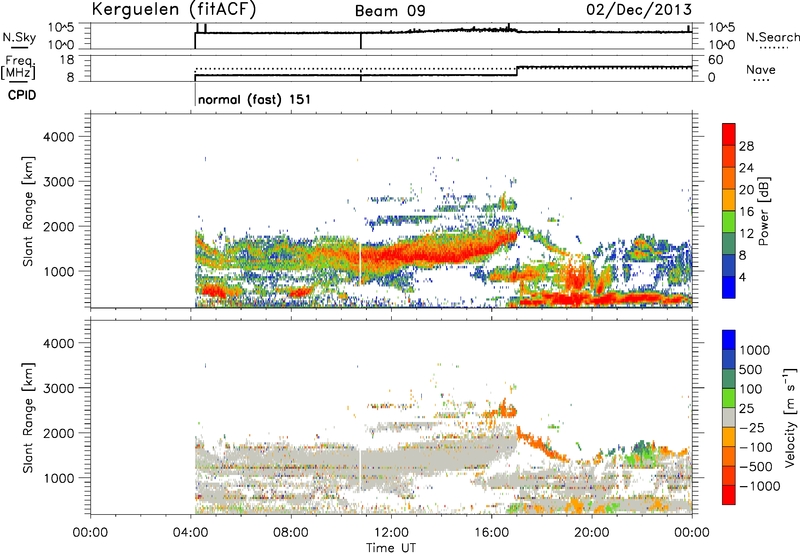Click the "2000" tick on the power panel
The height and width of the screenshot is (554, 800).
(59, 226)
